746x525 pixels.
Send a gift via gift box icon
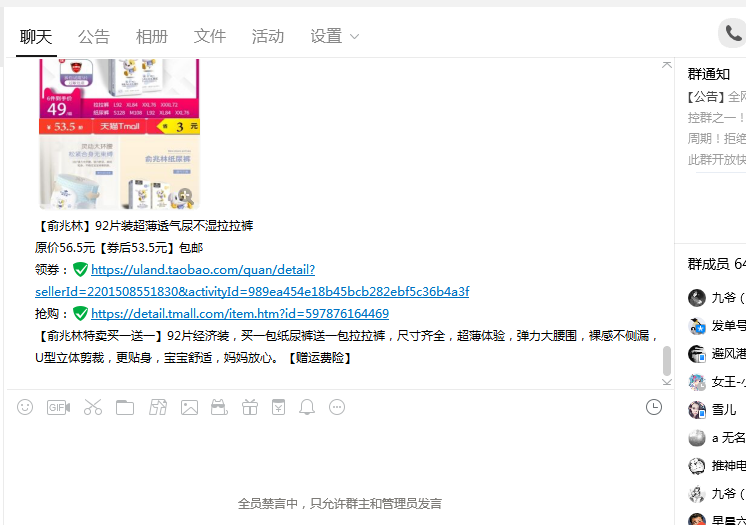250,407
